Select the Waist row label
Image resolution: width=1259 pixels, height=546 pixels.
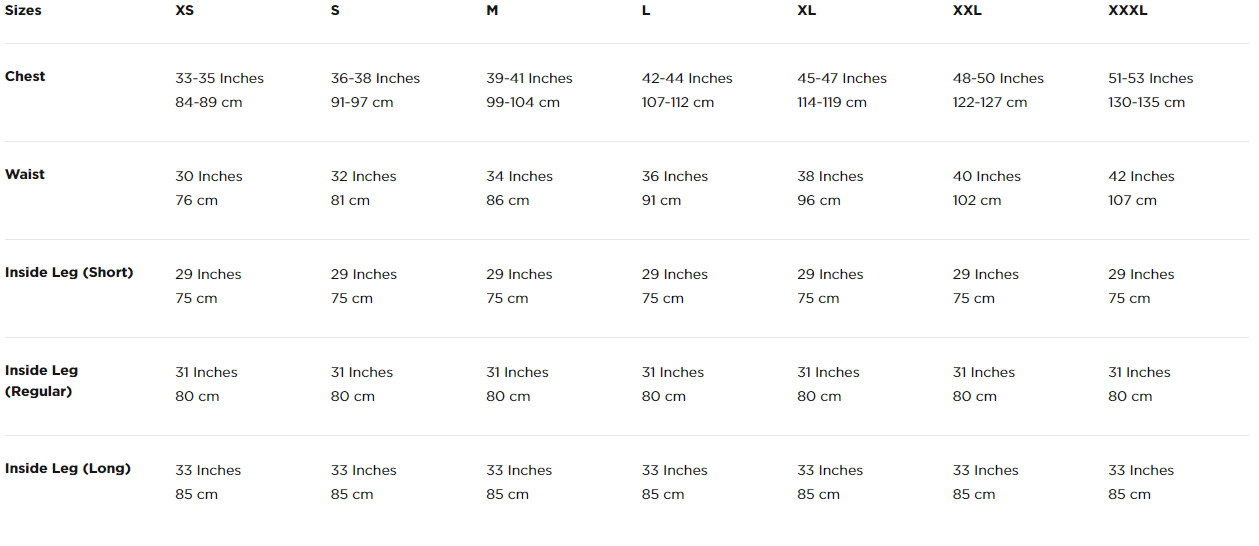25,174
